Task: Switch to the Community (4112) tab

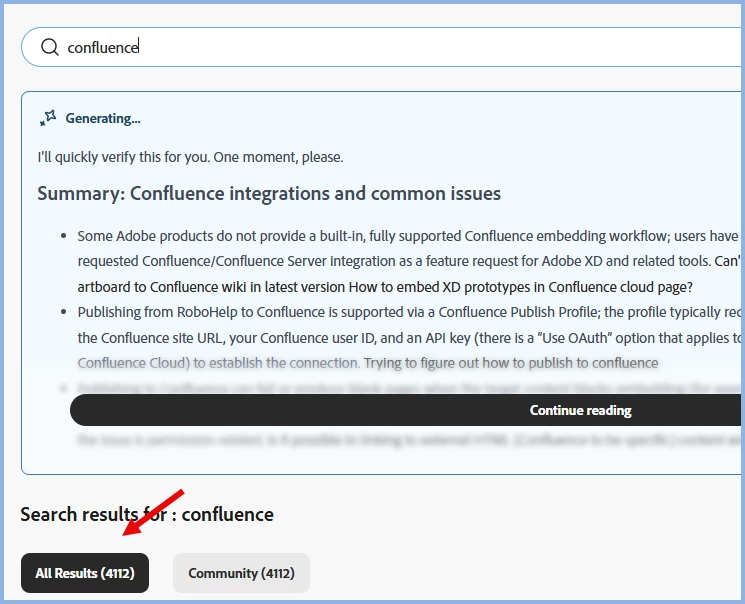Action: (241, 573)
